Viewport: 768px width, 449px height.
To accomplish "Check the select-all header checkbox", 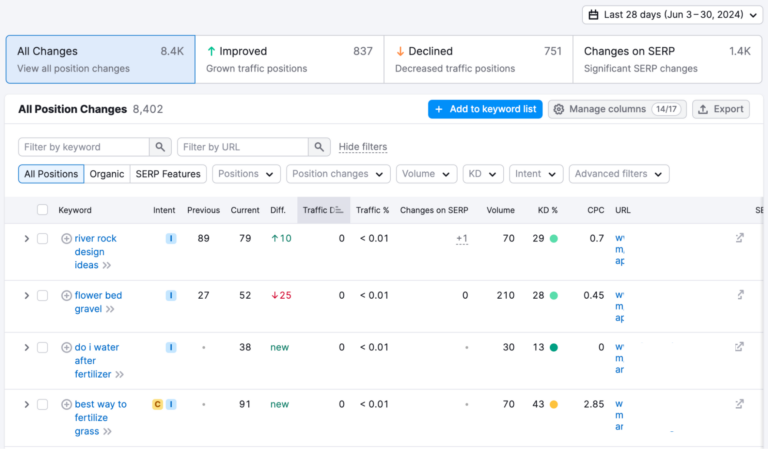I will click(x=42, y=210).
